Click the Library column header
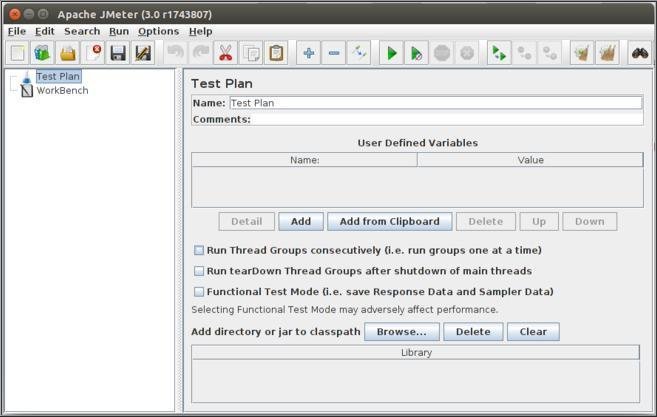Screen dimensions: 657x417 click(416, 352)
